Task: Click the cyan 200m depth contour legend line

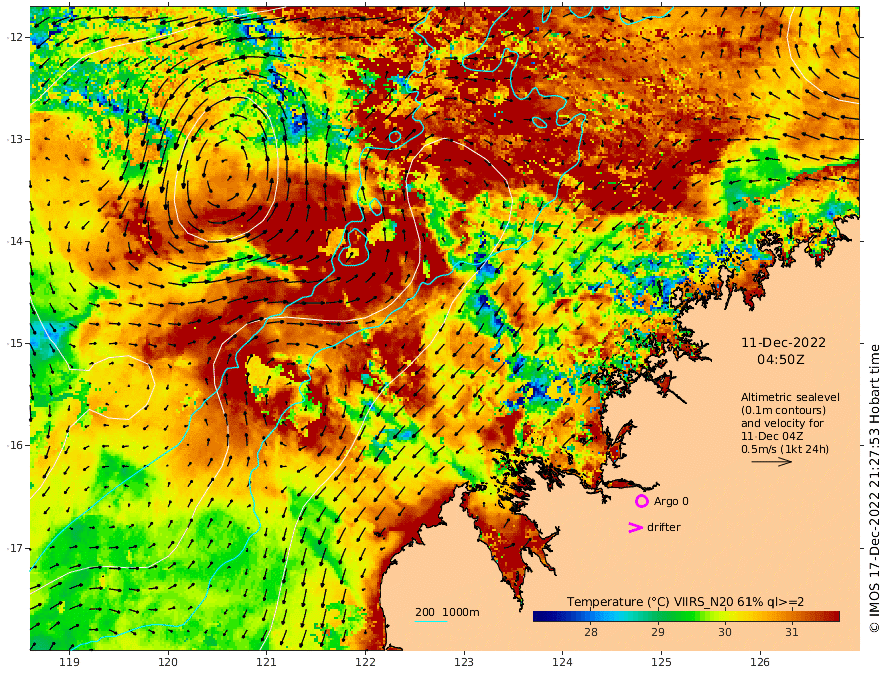Action: [430, 621]
